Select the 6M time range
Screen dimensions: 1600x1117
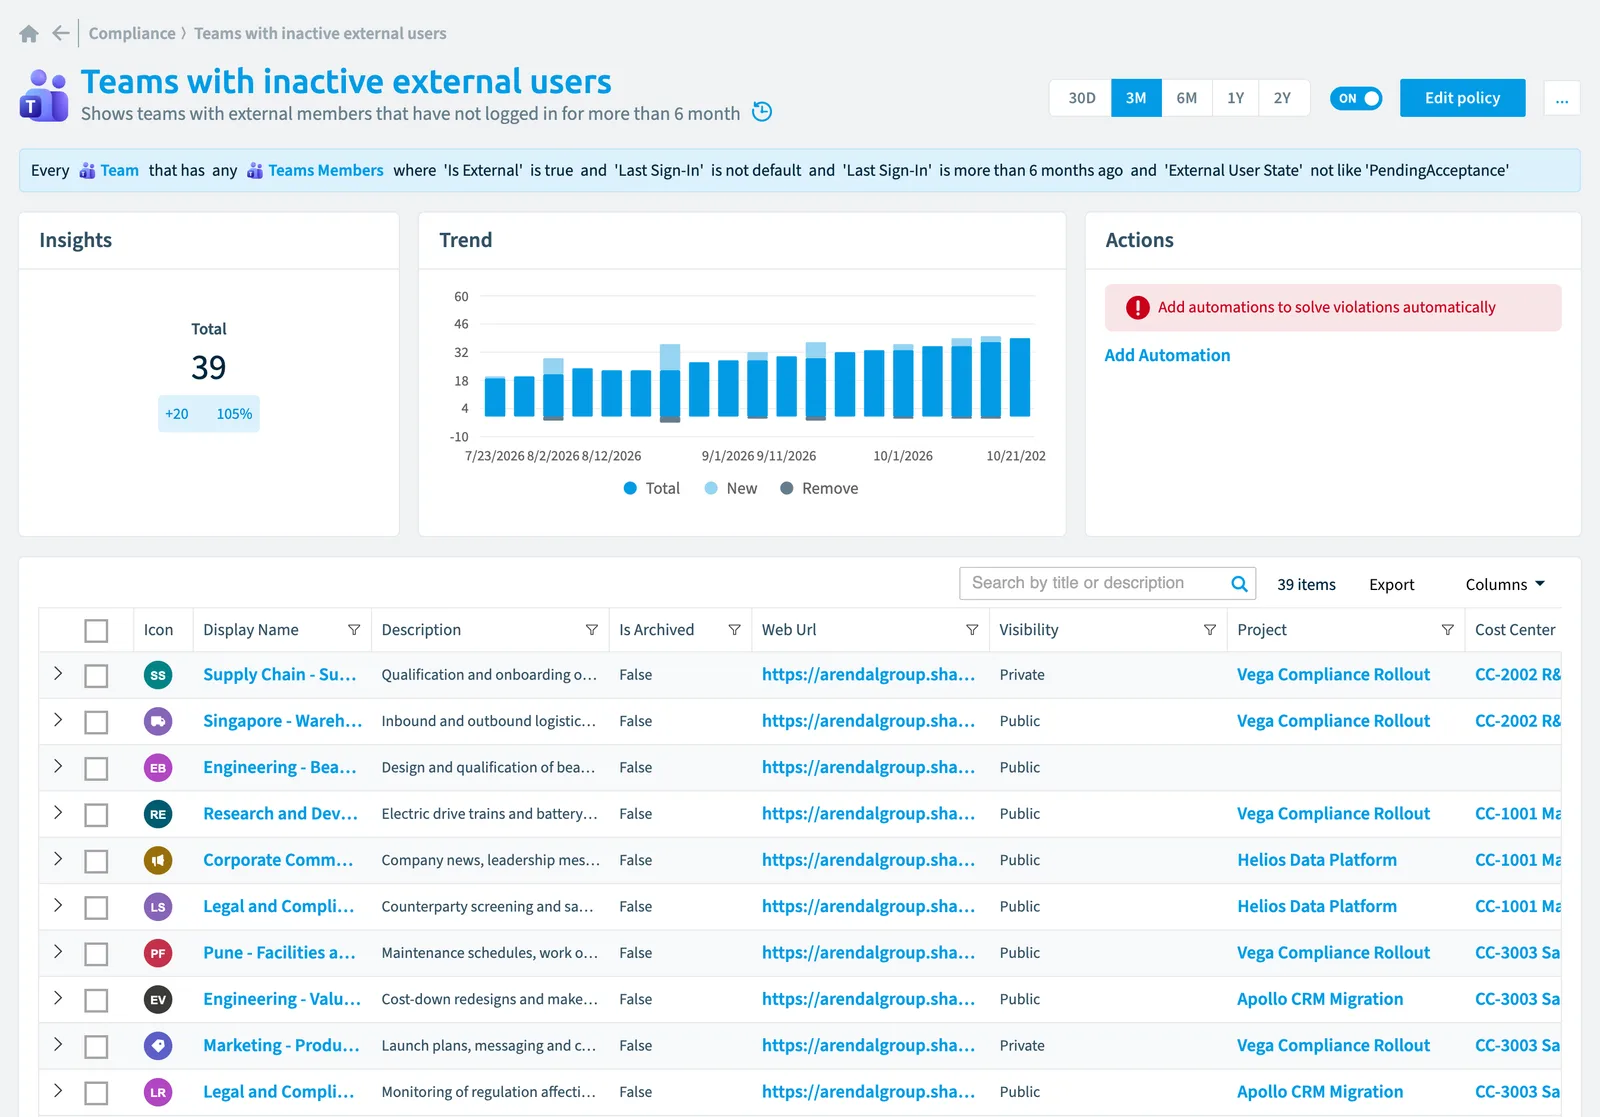[1187, 98]
